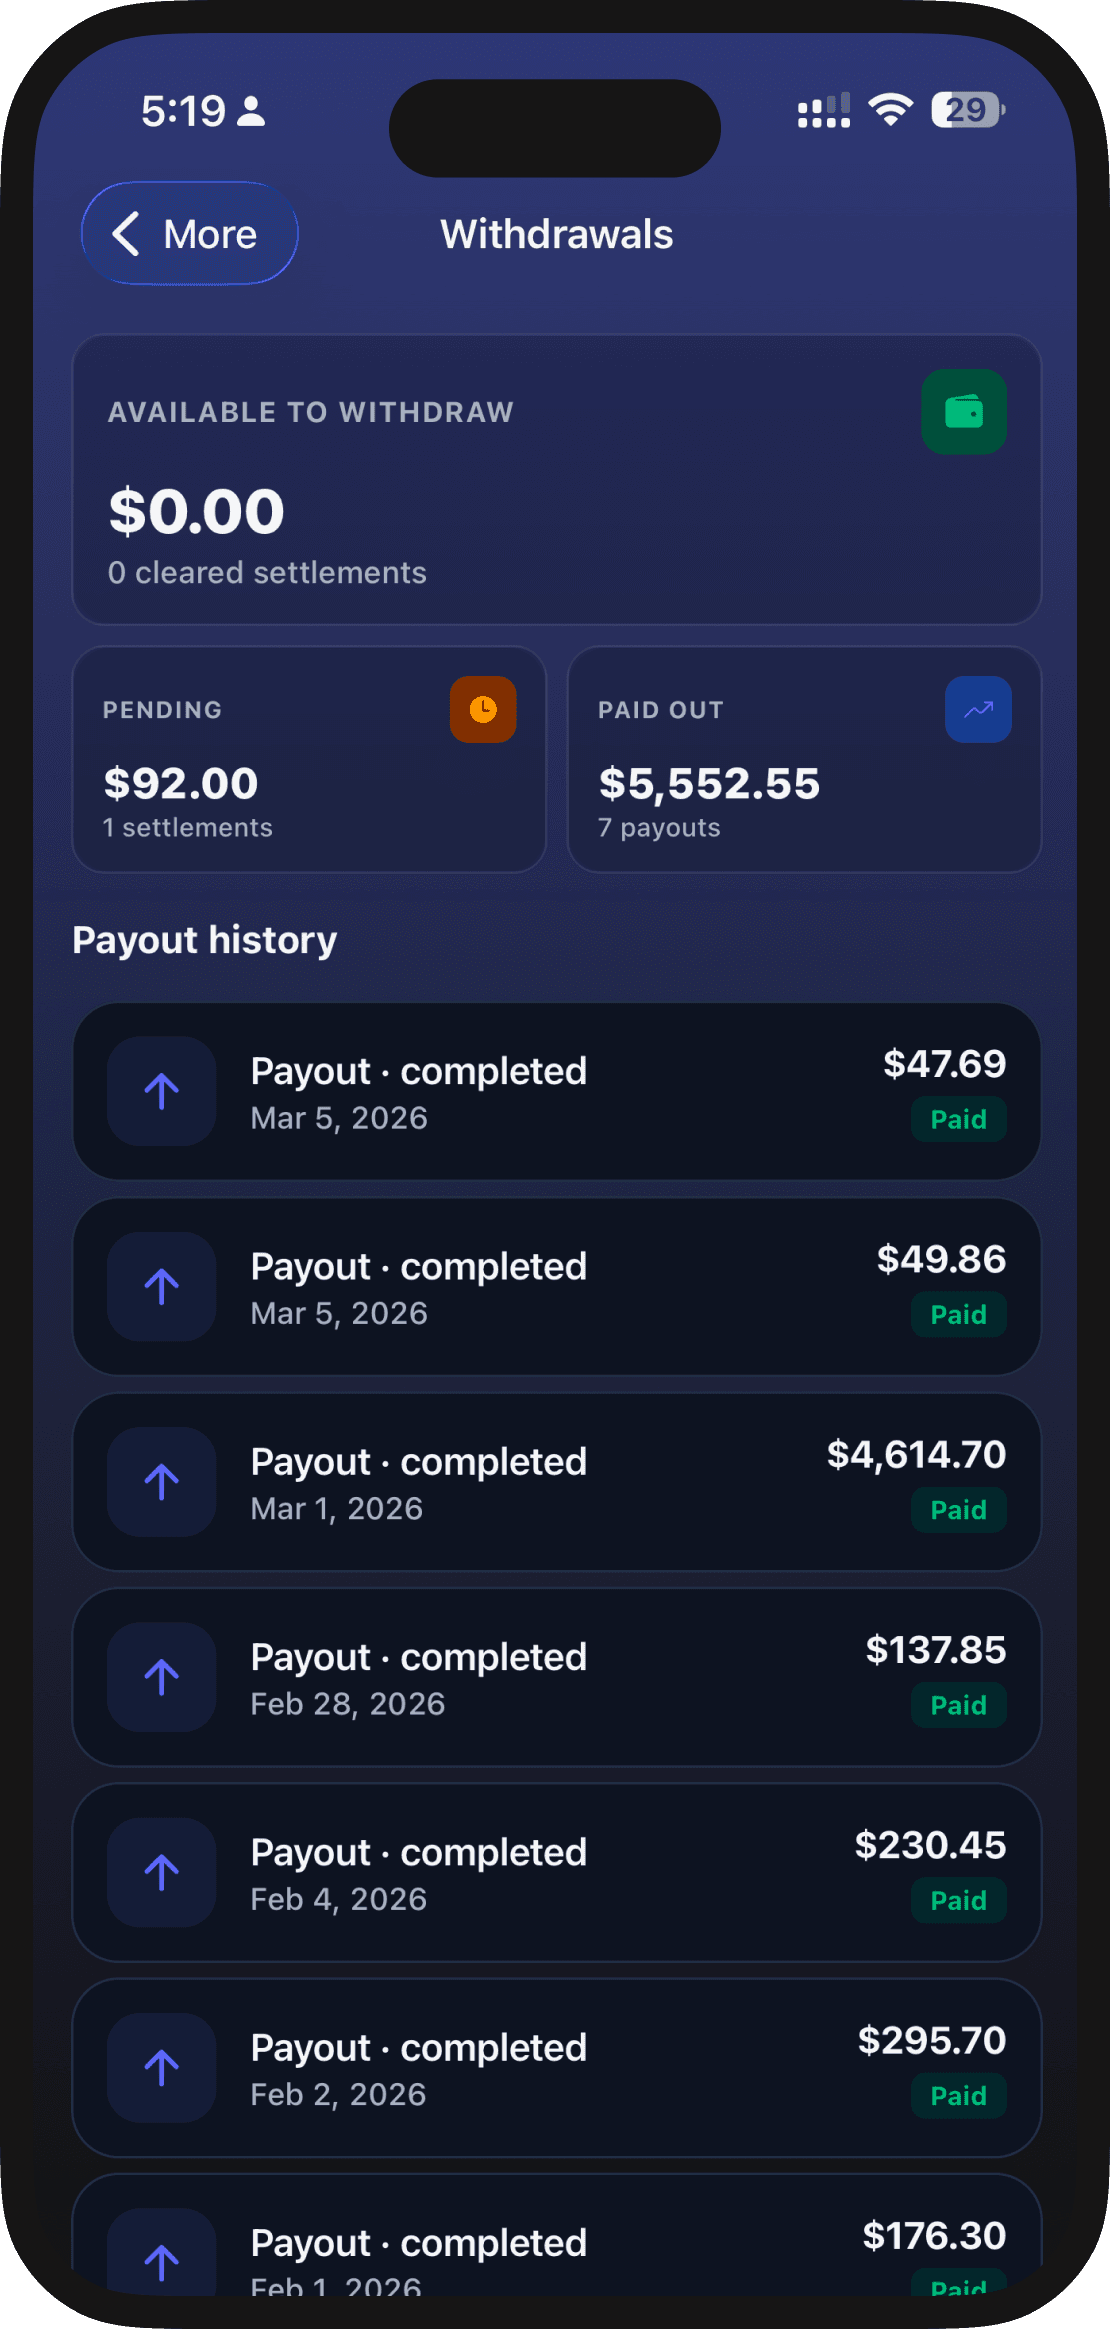The width and height of the screenshot is (1110, 2329).
Task: Tap the arrow icon on $47.69 payout
Action: pyautogui.click(x=162, y=1091)
